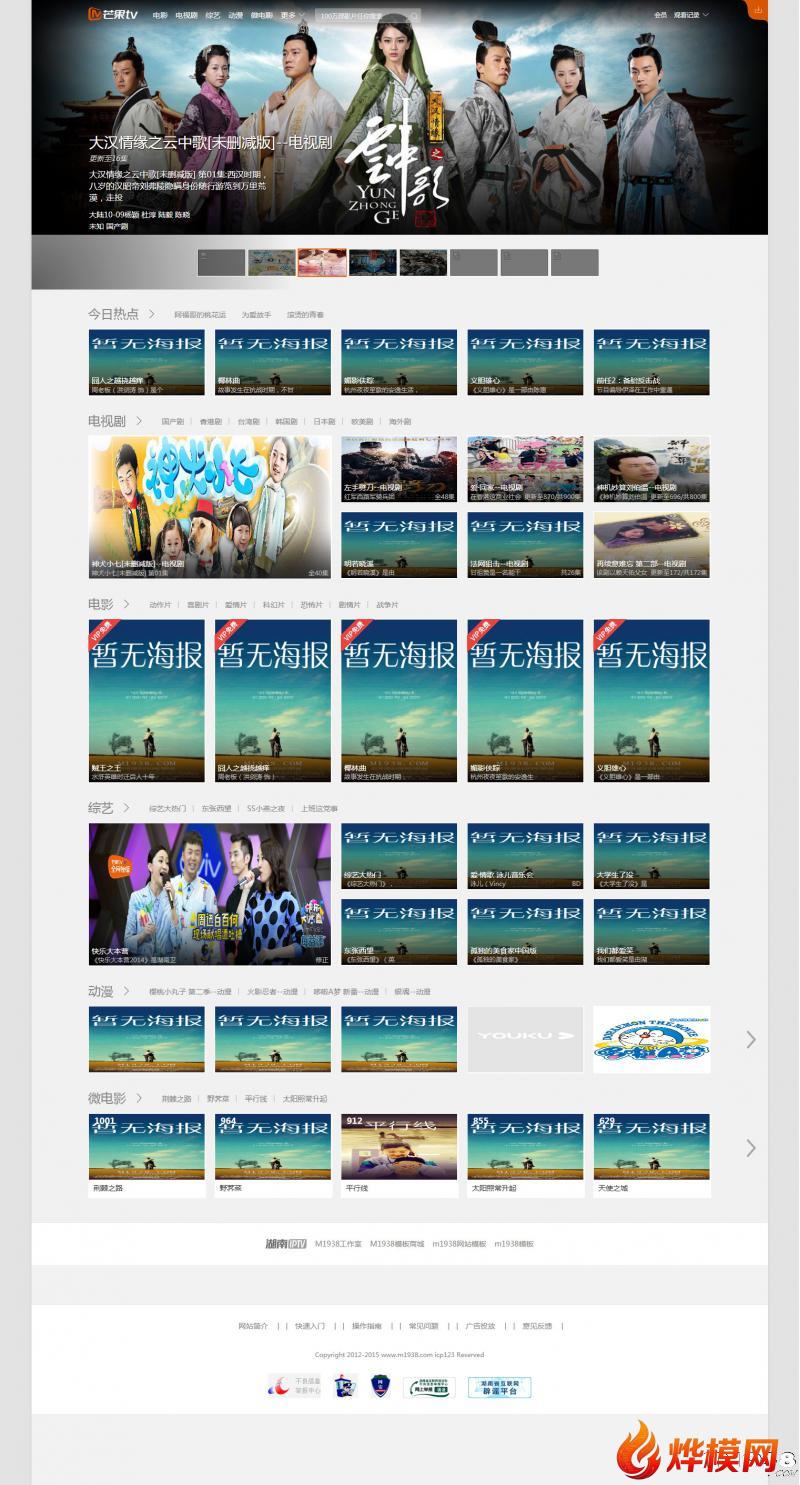
Task: Open the 综艺 section arrow
Action: (x=126, y=807)
